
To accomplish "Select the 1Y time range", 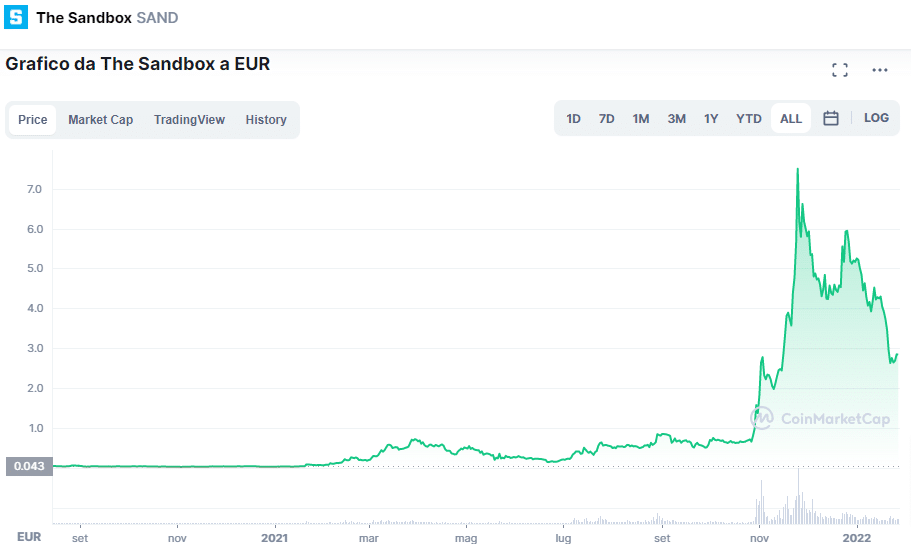I will coord(711,119).
